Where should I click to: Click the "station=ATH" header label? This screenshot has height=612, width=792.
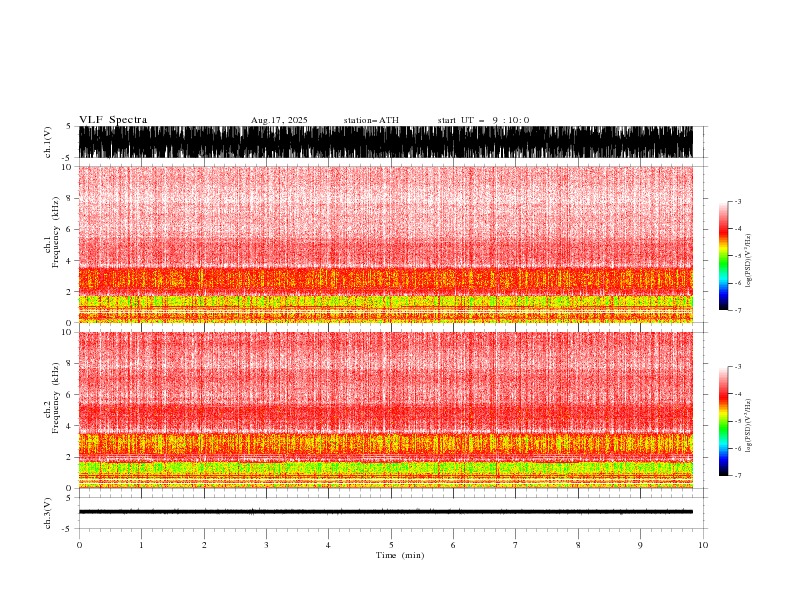click(x=371, y=120)
